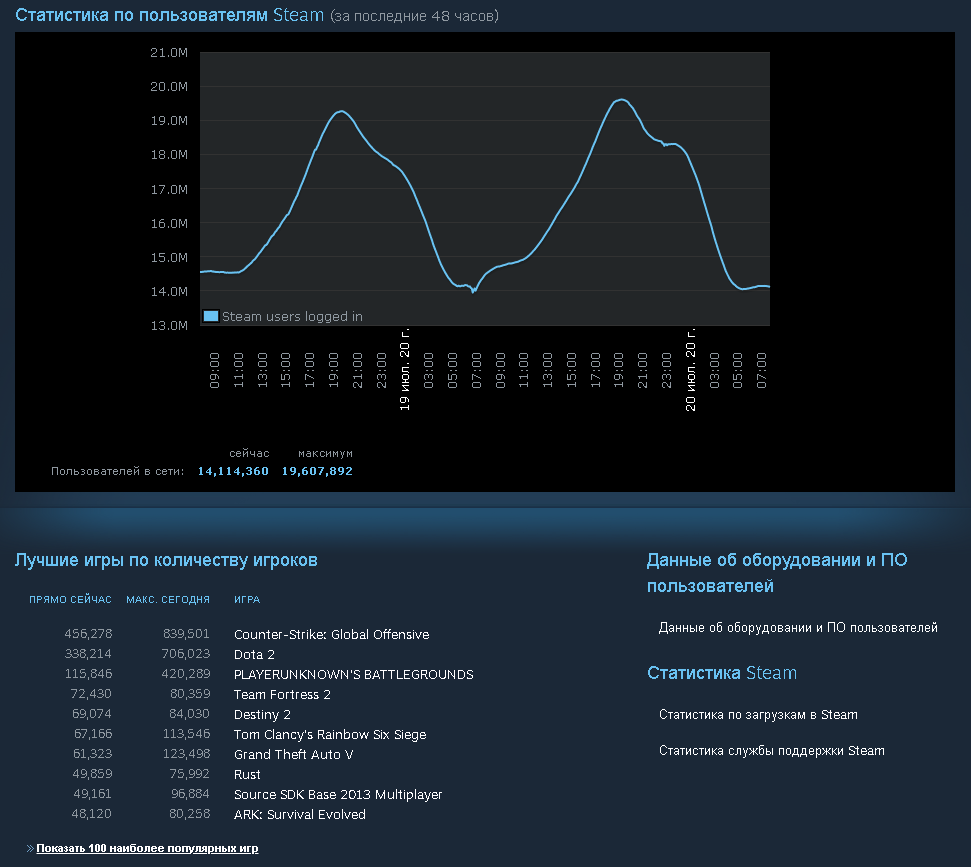Click peak today value 420,289

click(186, 674)
